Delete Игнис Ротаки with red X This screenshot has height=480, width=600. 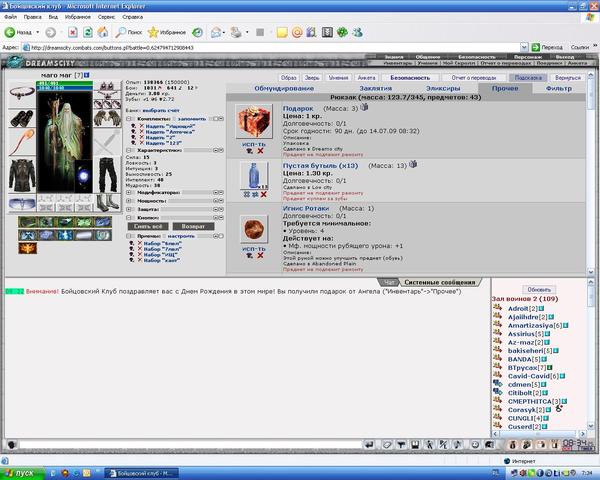point(260,255)
